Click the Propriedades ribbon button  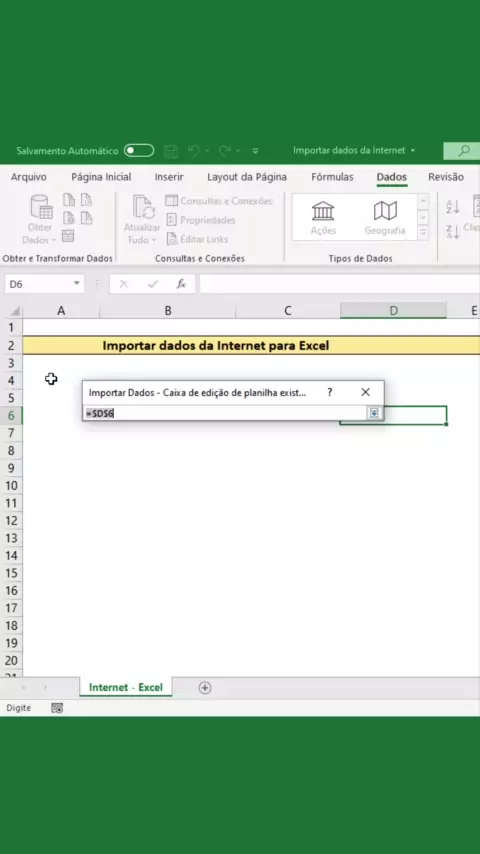coord(200,220)
